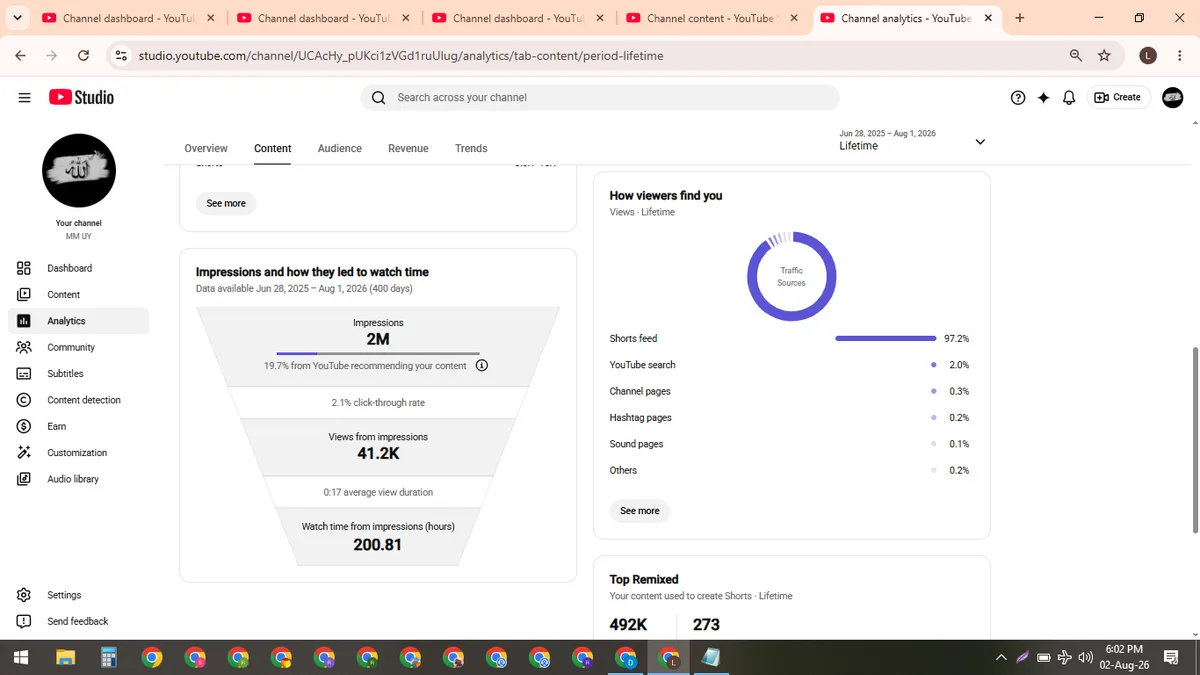
Task: Open the Windows Start menu
Action: pyautogui.click(x=21, y=657)
